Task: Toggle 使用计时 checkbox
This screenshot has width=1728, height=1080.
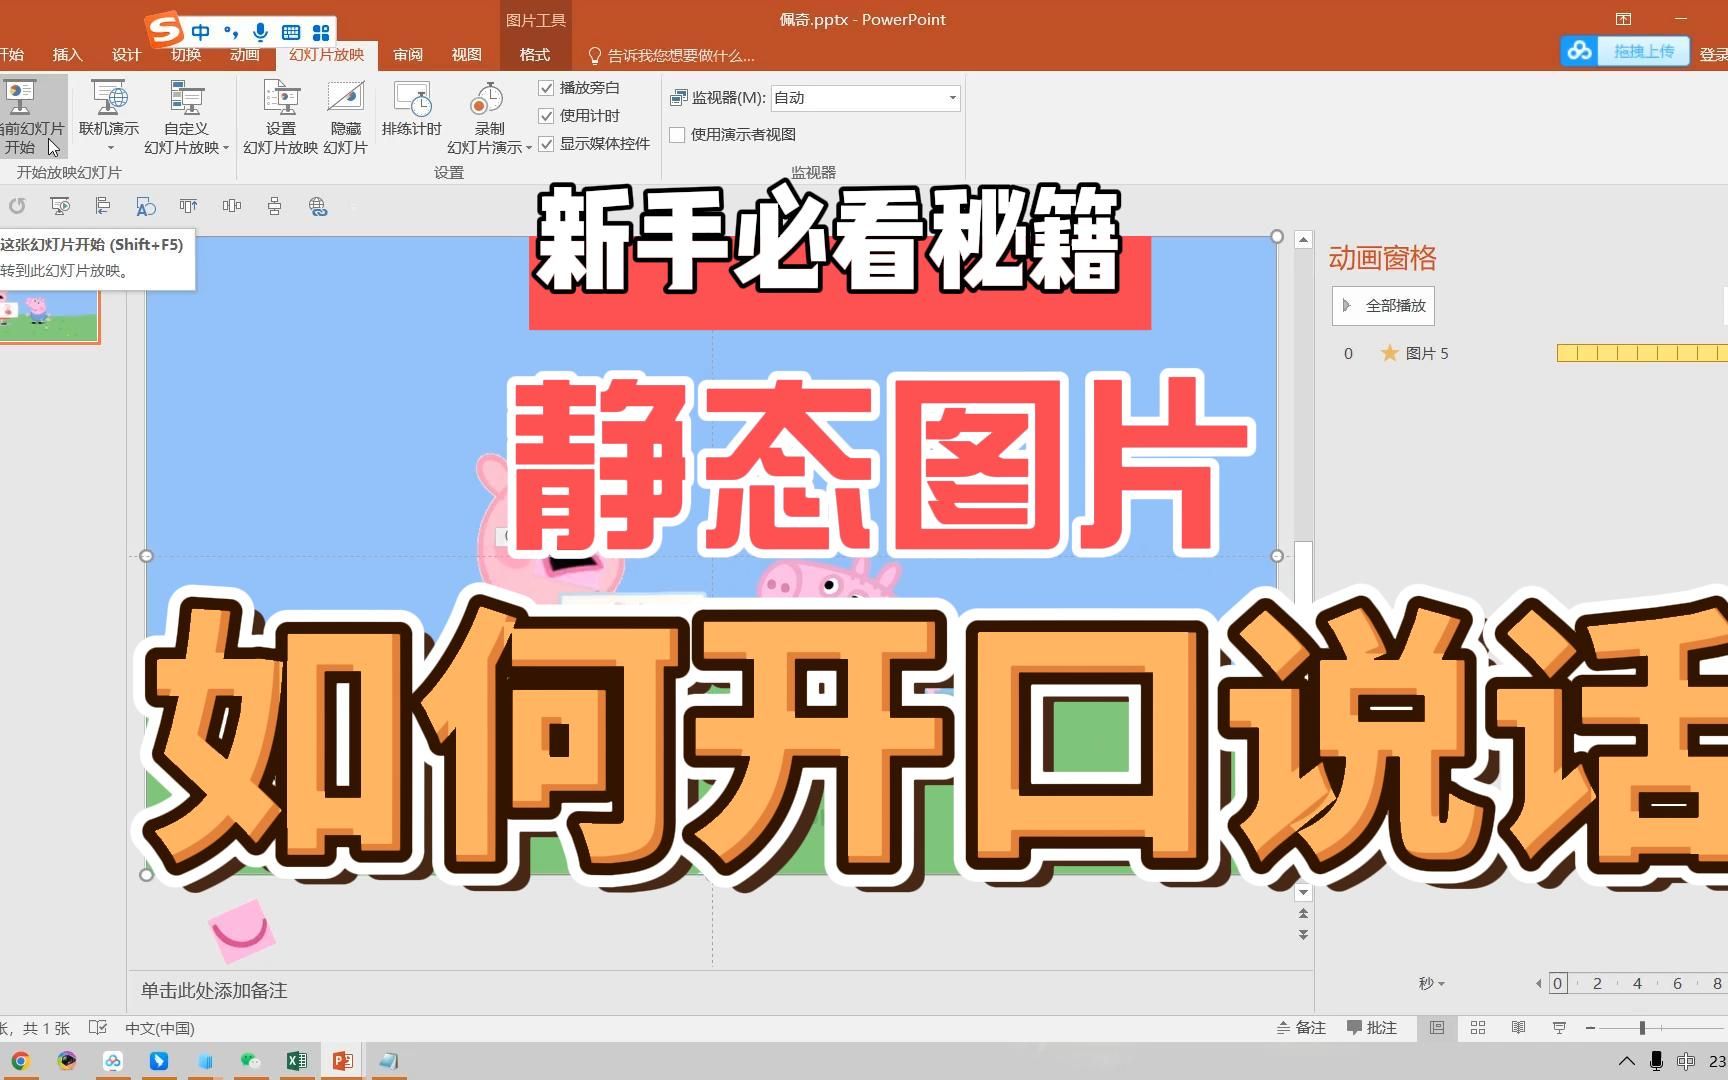Action: (x=546, y=116)
